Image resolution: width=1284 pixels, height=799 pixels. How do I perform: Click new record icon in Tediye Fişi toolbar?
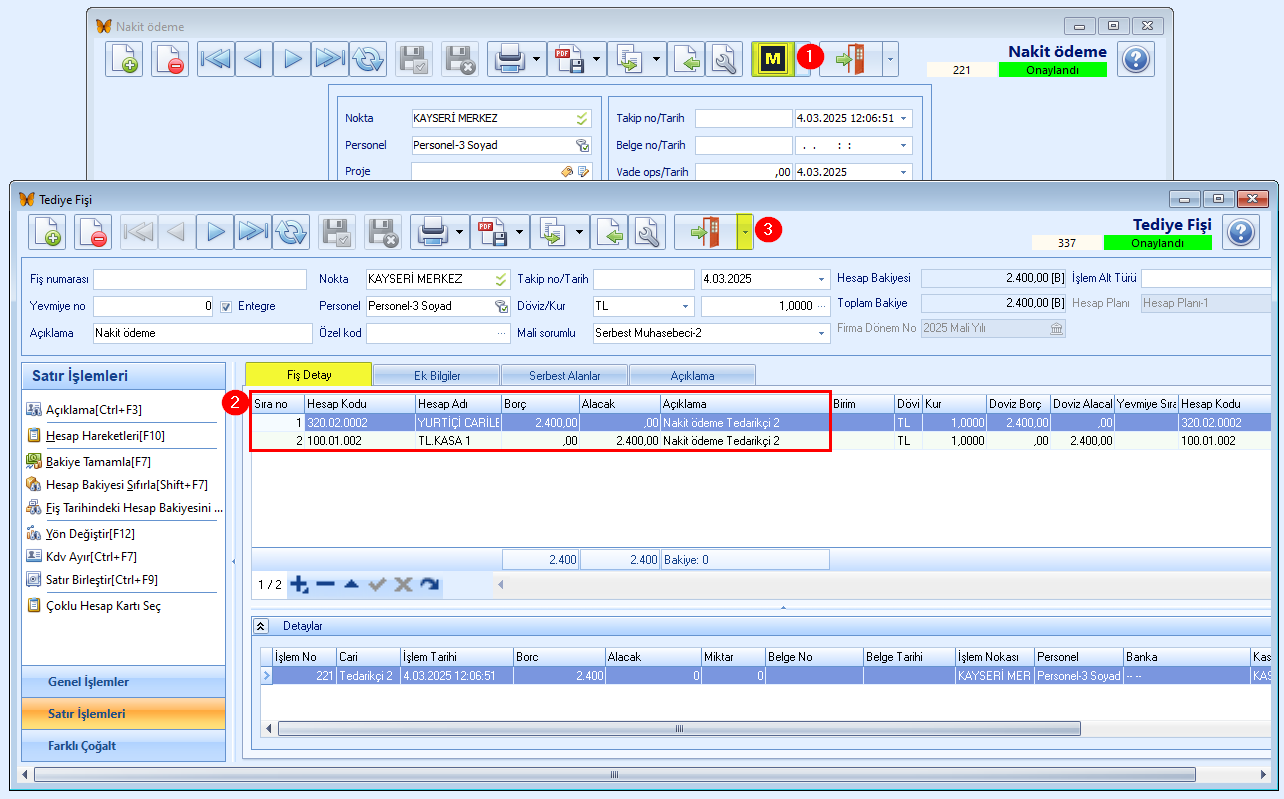pyautogui.click(x=46, y=232)
